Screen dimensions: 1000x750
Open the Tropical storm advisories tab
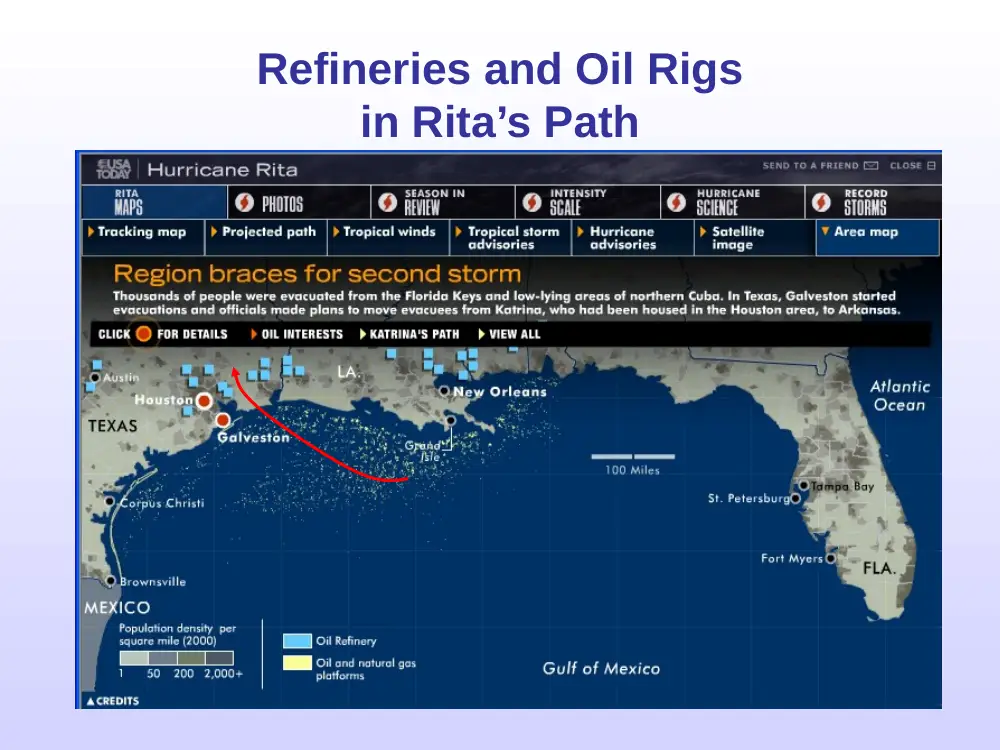tap(510, 237)
